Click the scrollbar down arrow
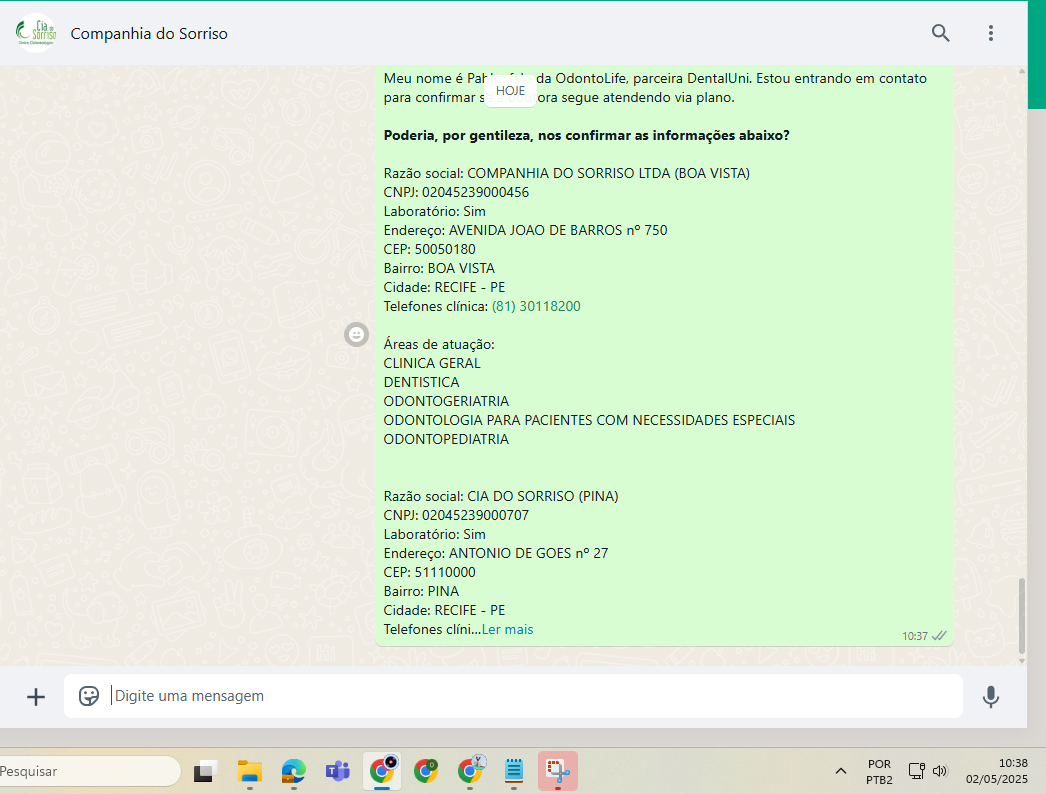This screenshot has height=794, width=1046. point(1021,661)
